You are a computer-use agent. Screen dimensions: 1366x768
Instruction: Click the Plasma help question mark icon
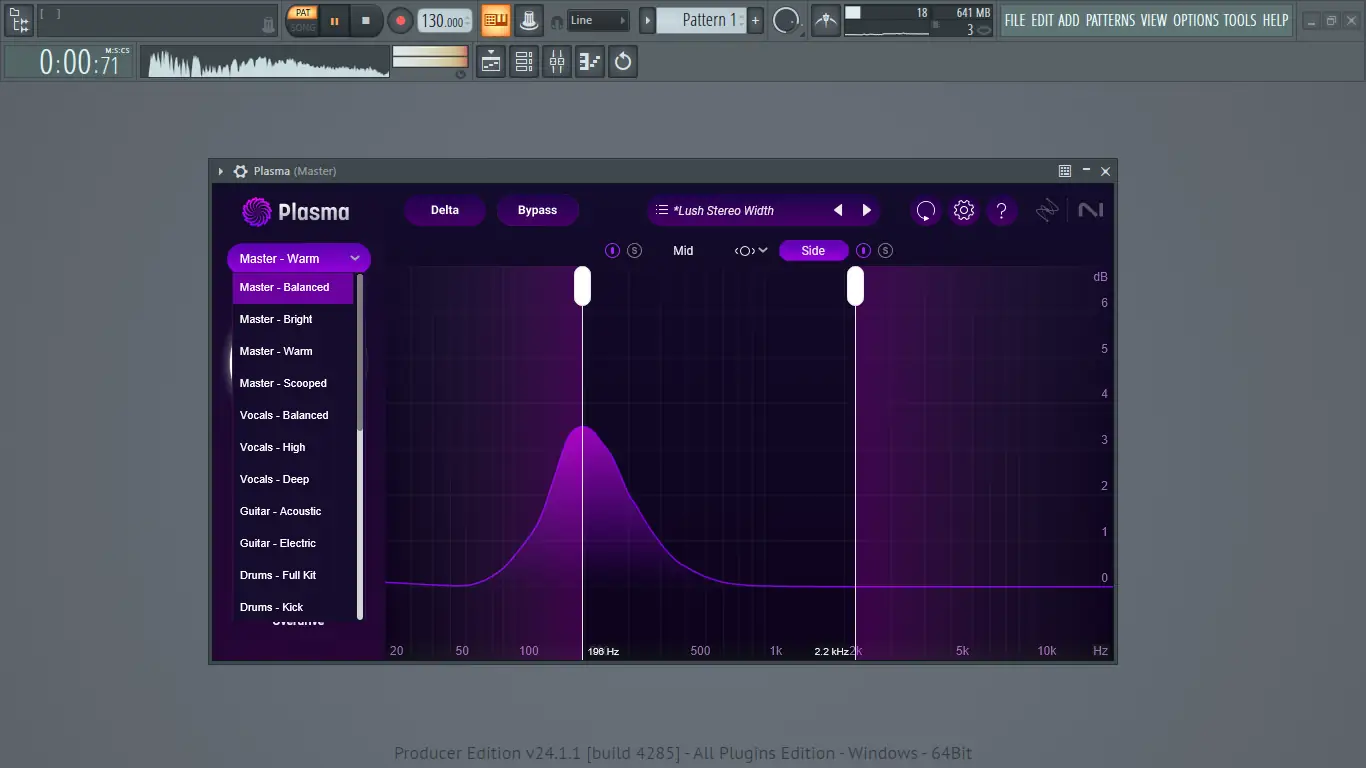pyautogui.click(x=1001, y=211)
